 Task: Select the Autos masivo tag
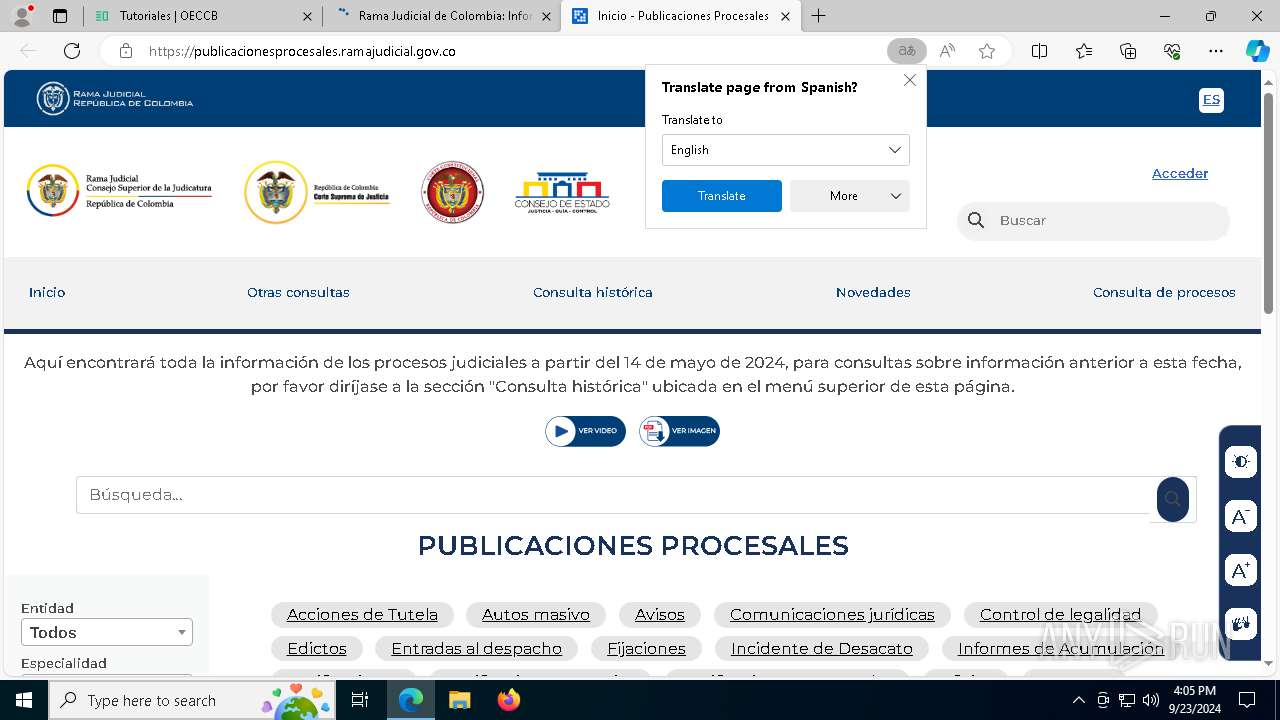click(x=536, y=614)
